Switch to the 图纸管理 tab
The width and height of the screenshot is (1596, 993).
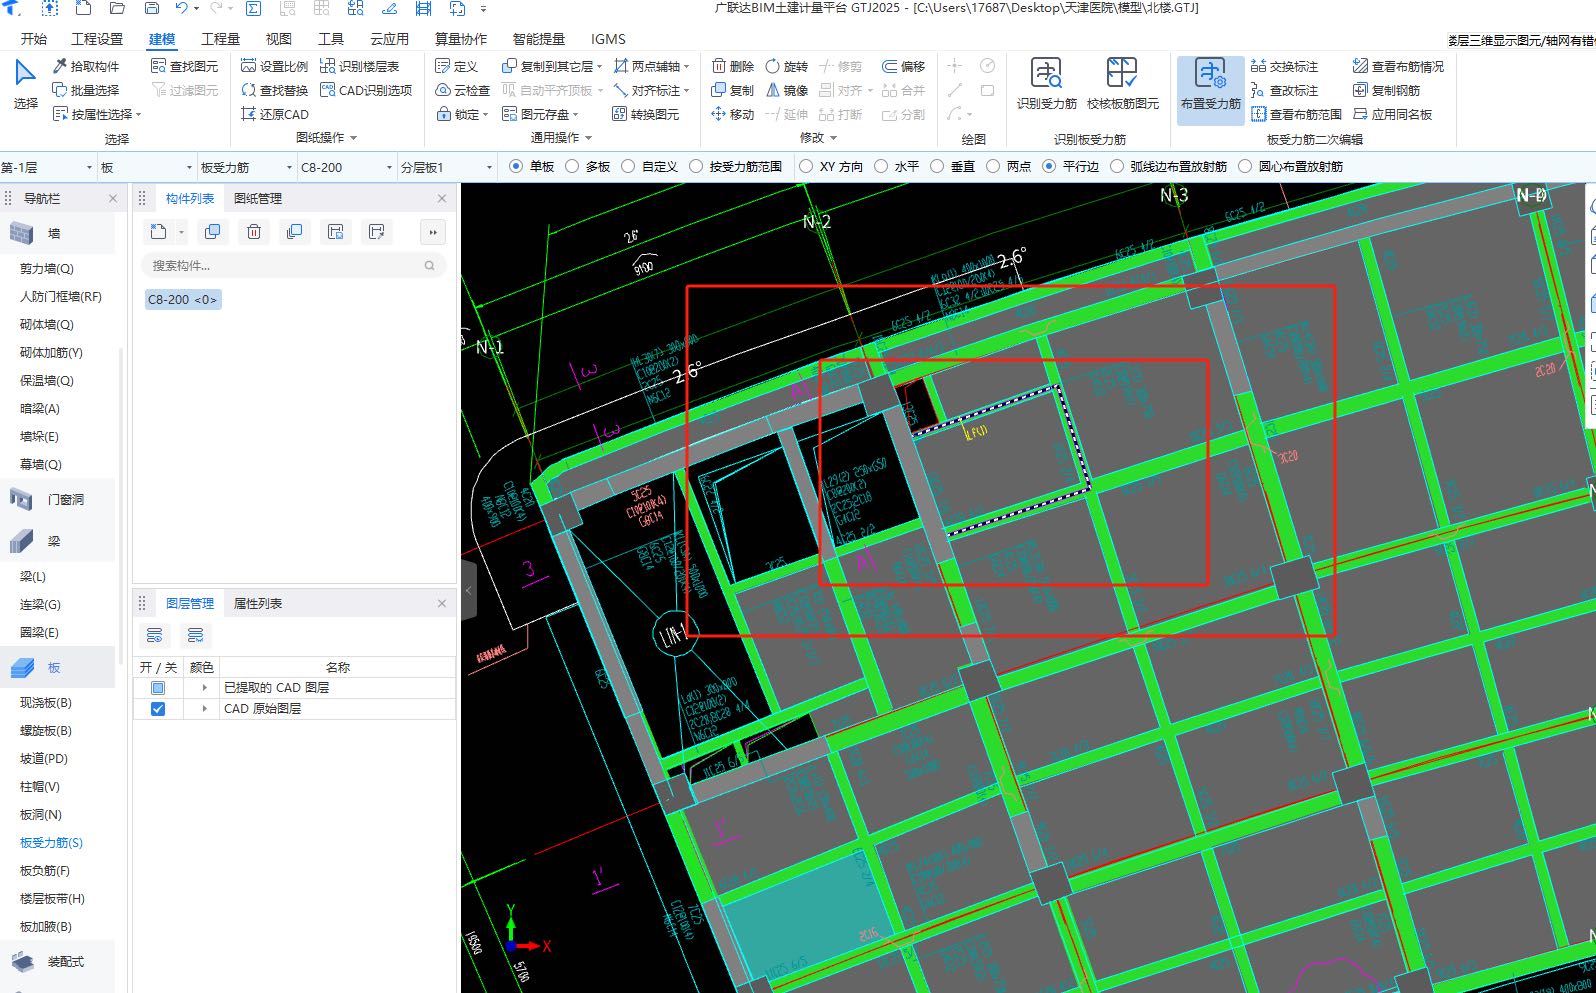click(x=258, y=198)
